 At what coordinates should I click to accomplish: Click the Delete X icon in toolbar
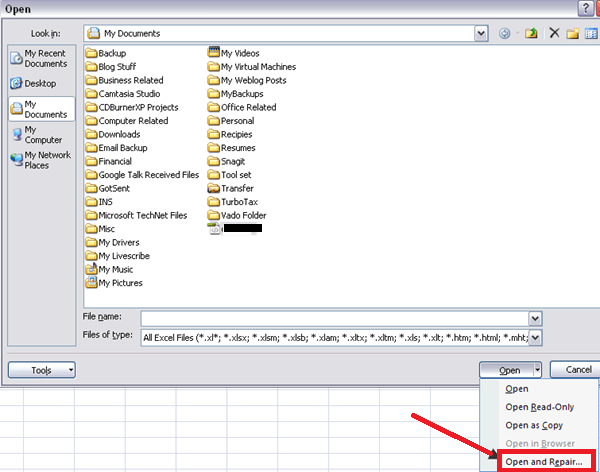click(554, 33)
